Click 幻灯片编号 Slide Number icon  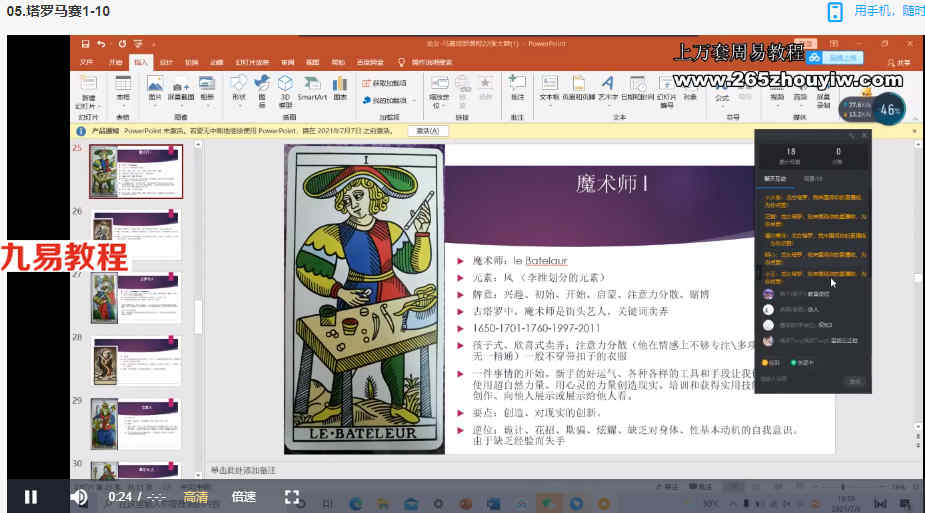(x=667, y=91)
